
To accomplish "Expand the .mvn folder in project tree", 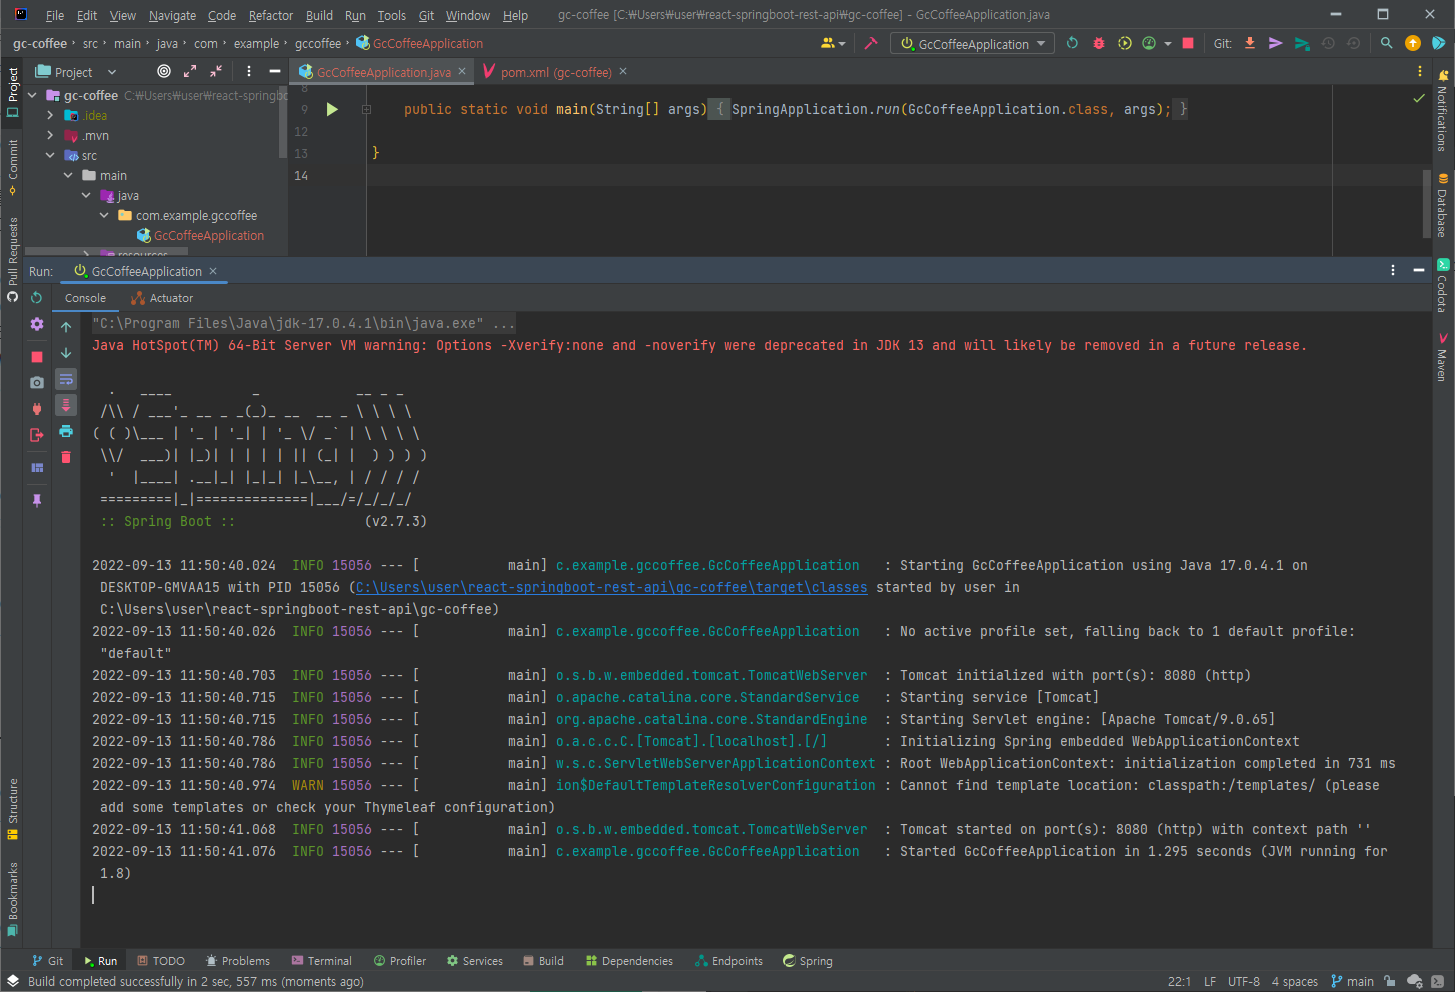I will pos(50,136).
